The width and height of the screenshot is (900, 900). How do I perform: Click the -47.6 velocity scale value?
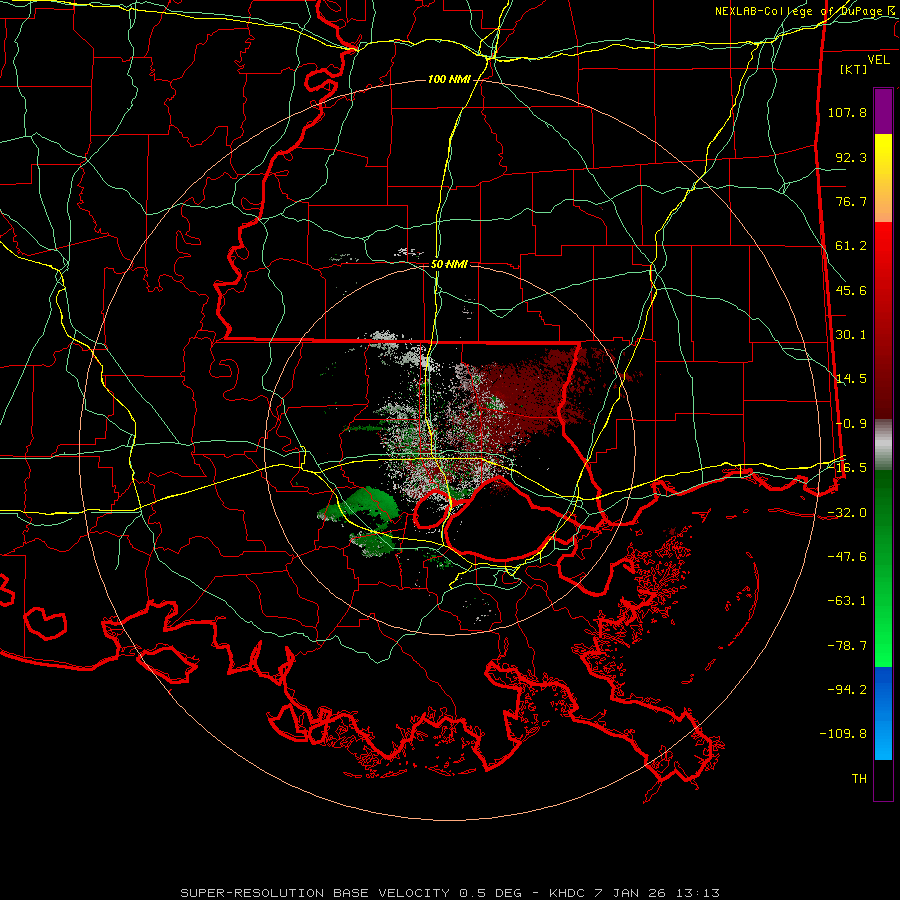[847, 557]
